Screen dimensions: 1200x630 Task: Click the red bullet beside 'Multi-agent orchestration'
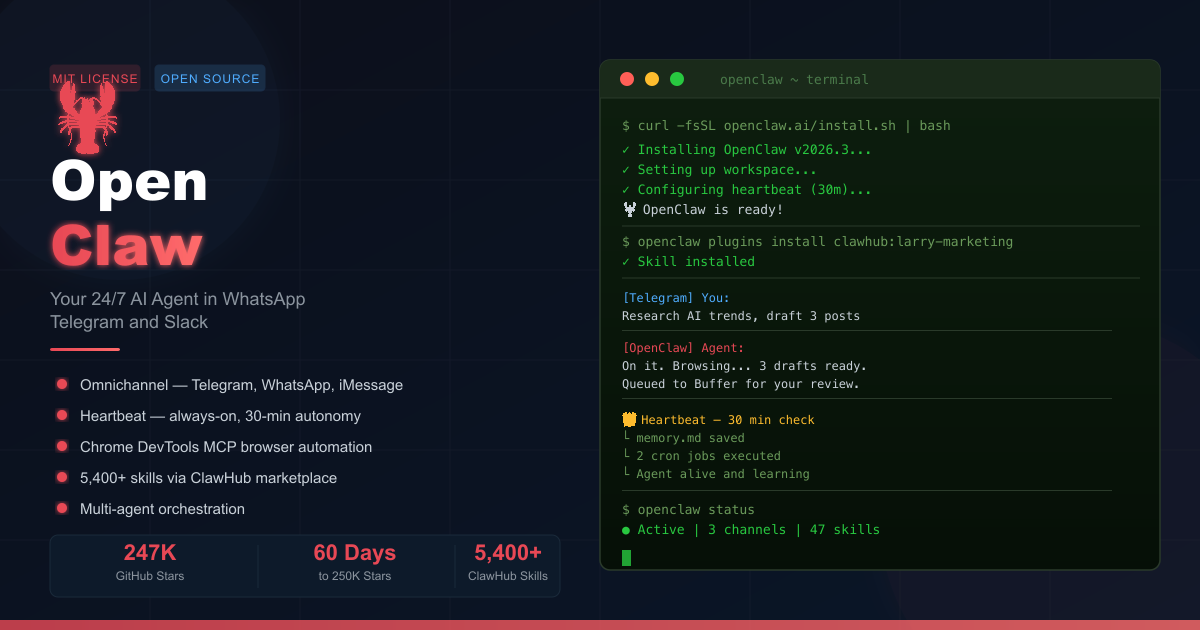[62, 509]
